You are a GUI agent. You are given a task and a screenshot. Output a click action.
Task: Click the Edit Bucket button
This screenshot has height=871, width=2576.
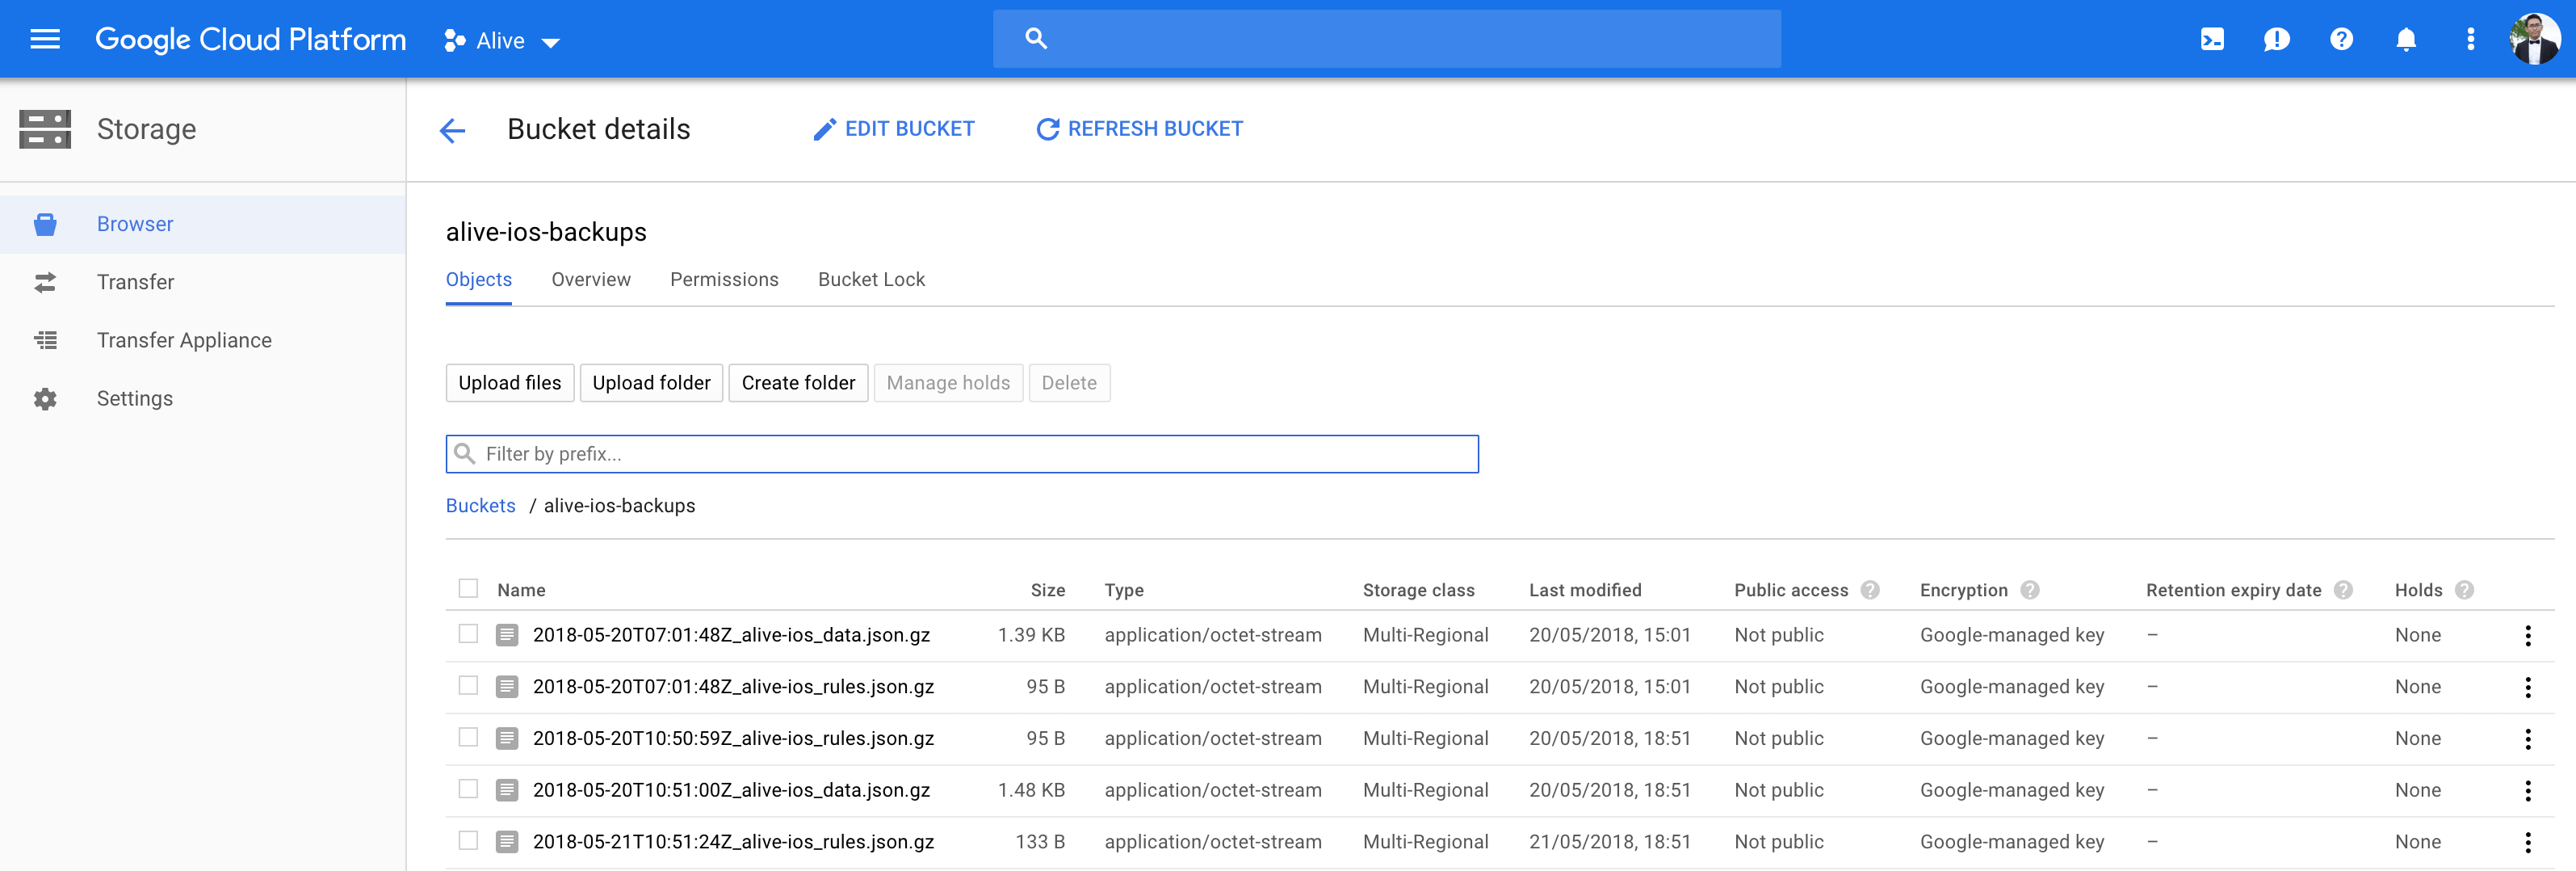(x=893, y=128)
